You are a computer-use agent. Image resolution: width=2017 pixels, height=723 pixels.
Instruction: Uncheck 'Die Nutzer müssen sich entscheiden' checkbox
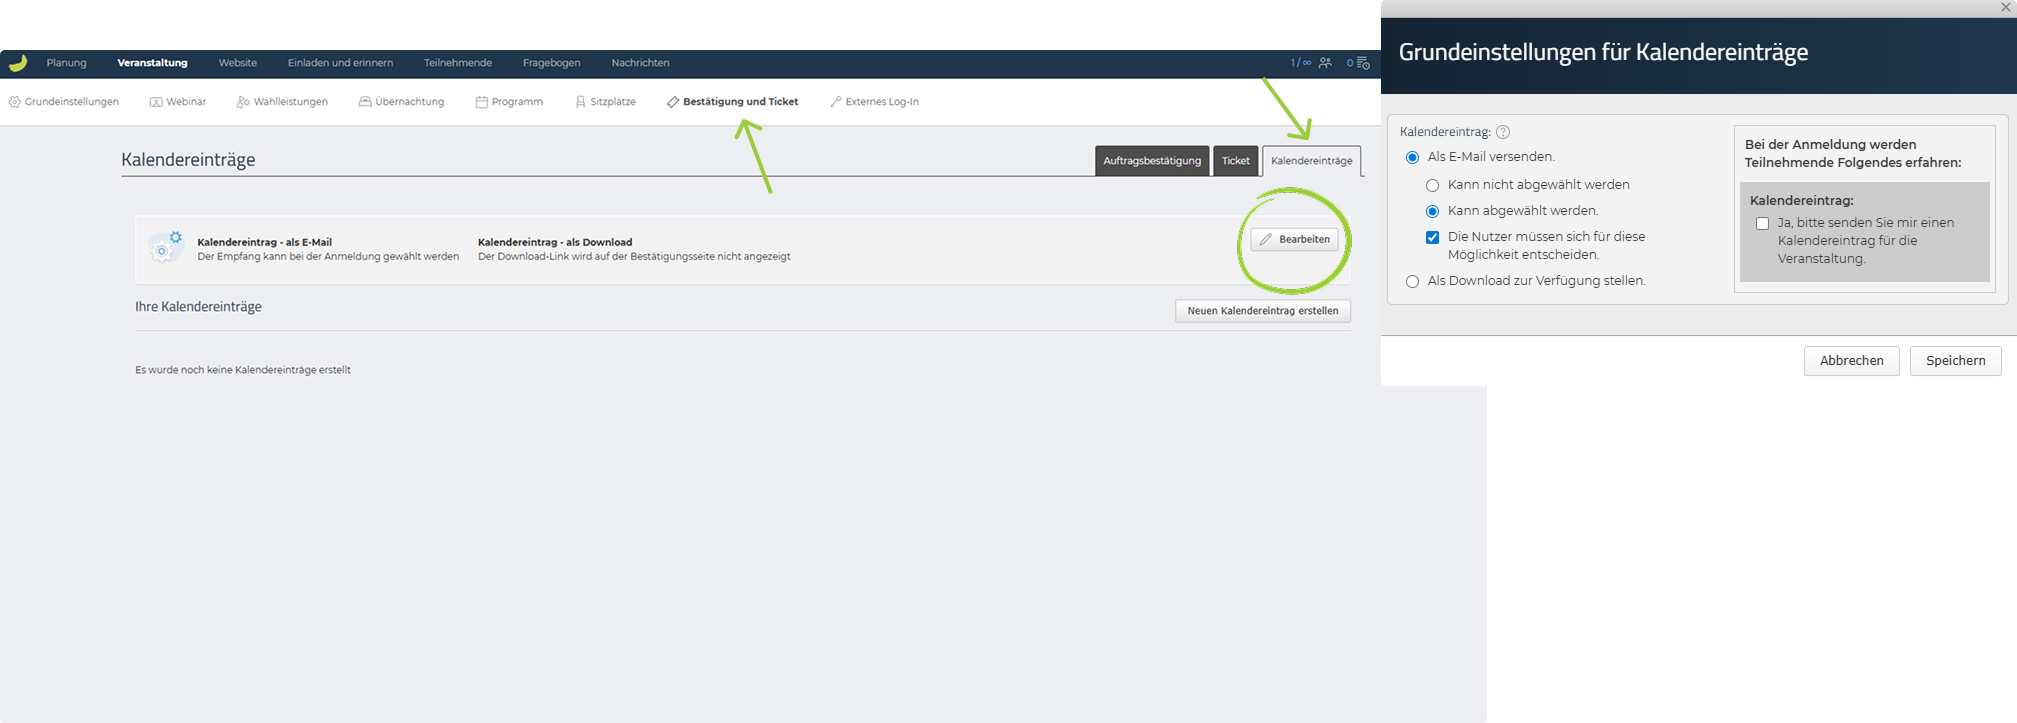1432,238
